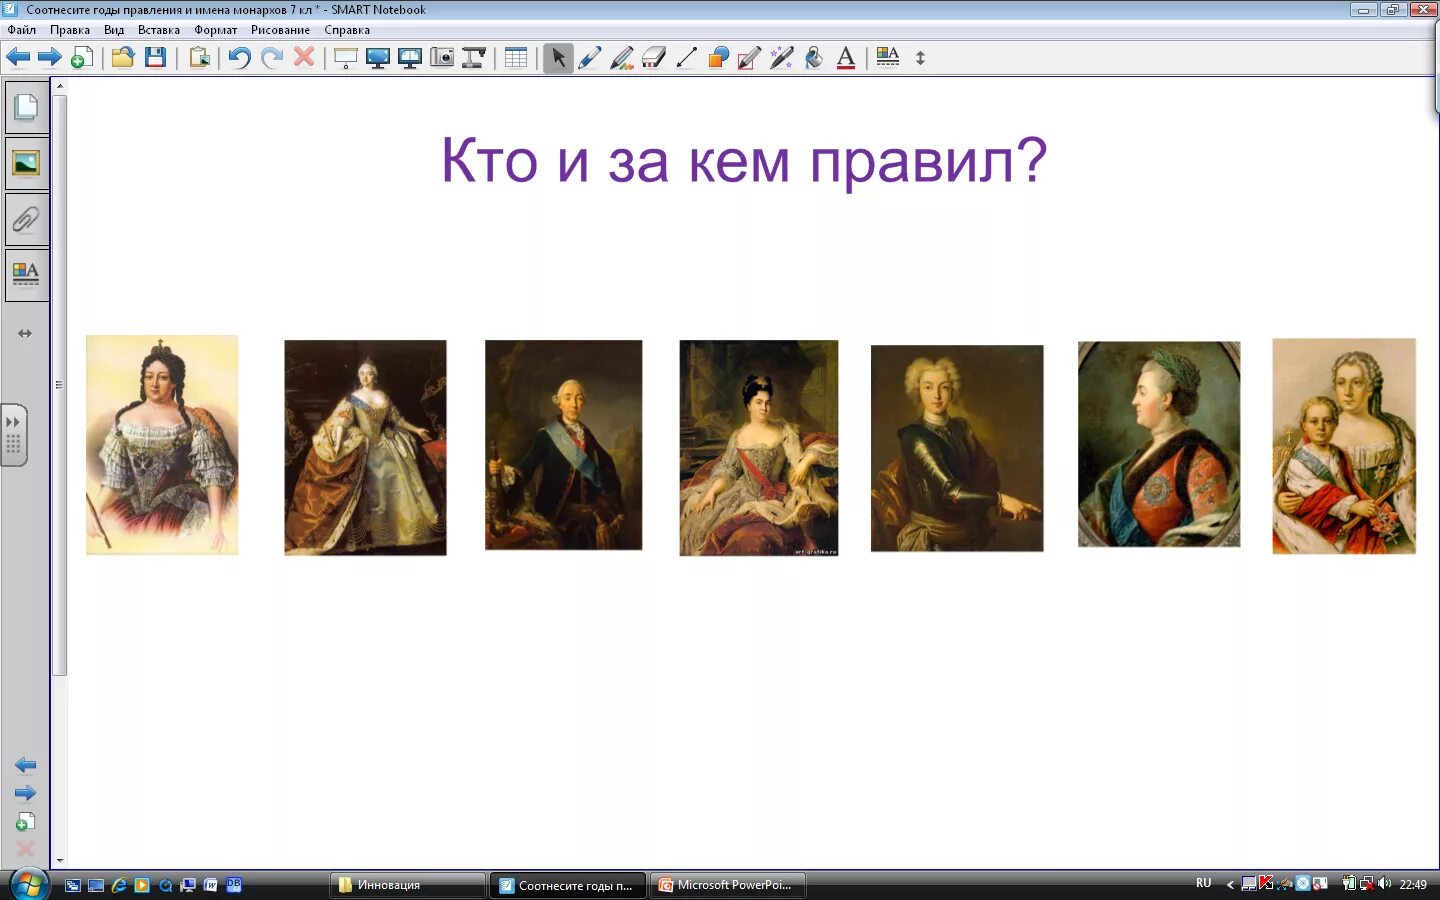Screen dimensions: 1440x900
Task: Insert a table from the toolbar
Action: click(x=516, y=57)
